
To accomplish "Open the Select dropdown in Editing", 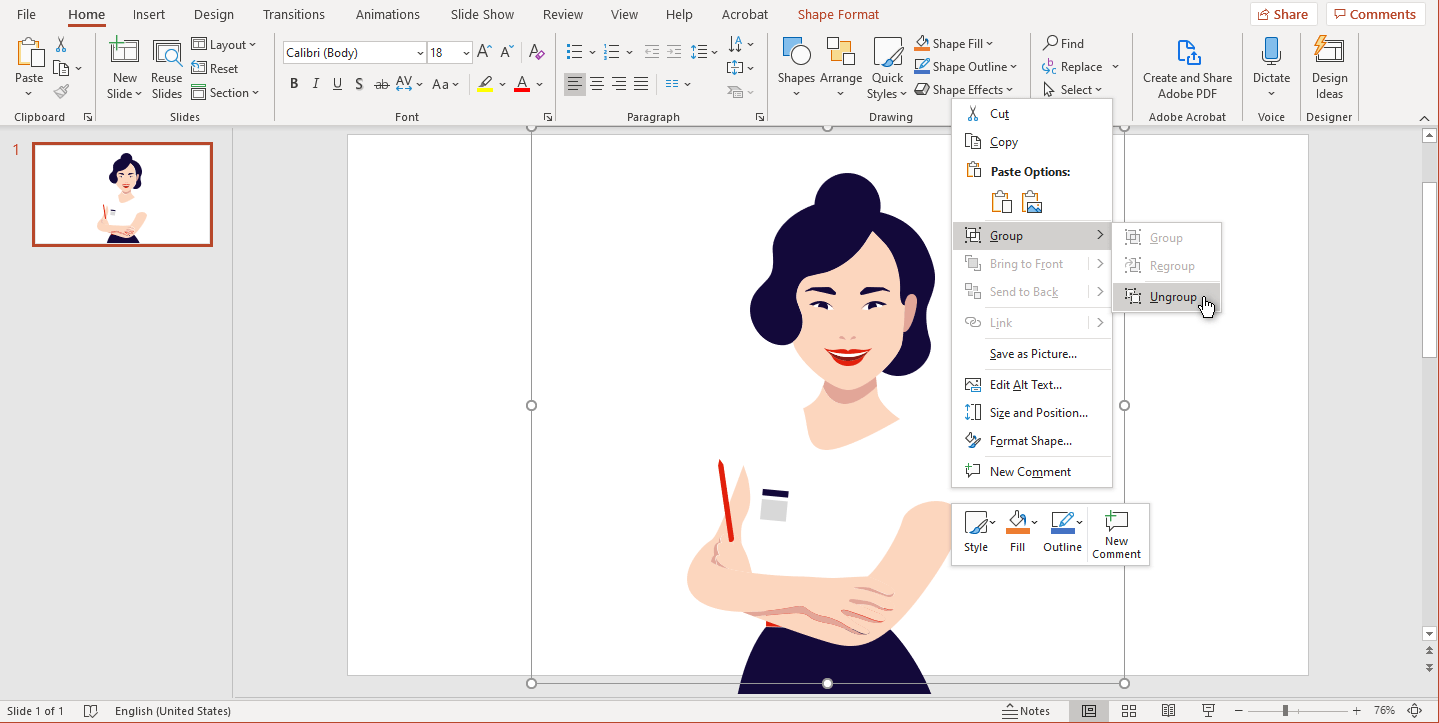I will [1073, 90].
